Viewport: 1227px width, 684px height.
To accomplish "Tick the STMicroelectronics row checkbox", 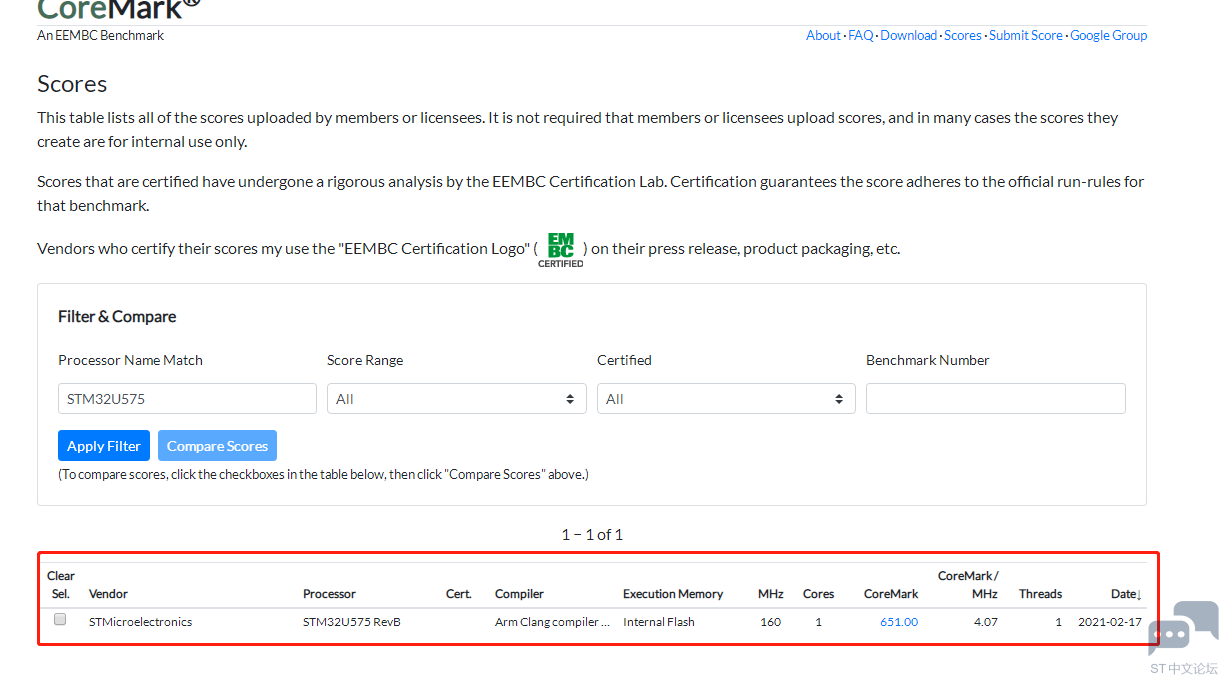I will [x=60, y=620].
